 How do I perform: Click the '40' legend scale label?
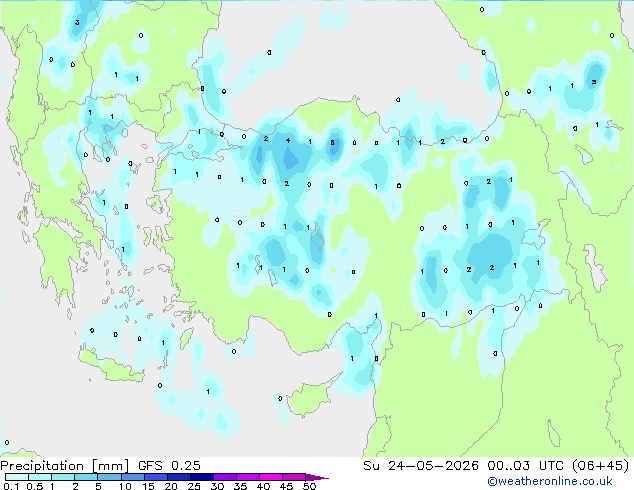tap(264, 486)
